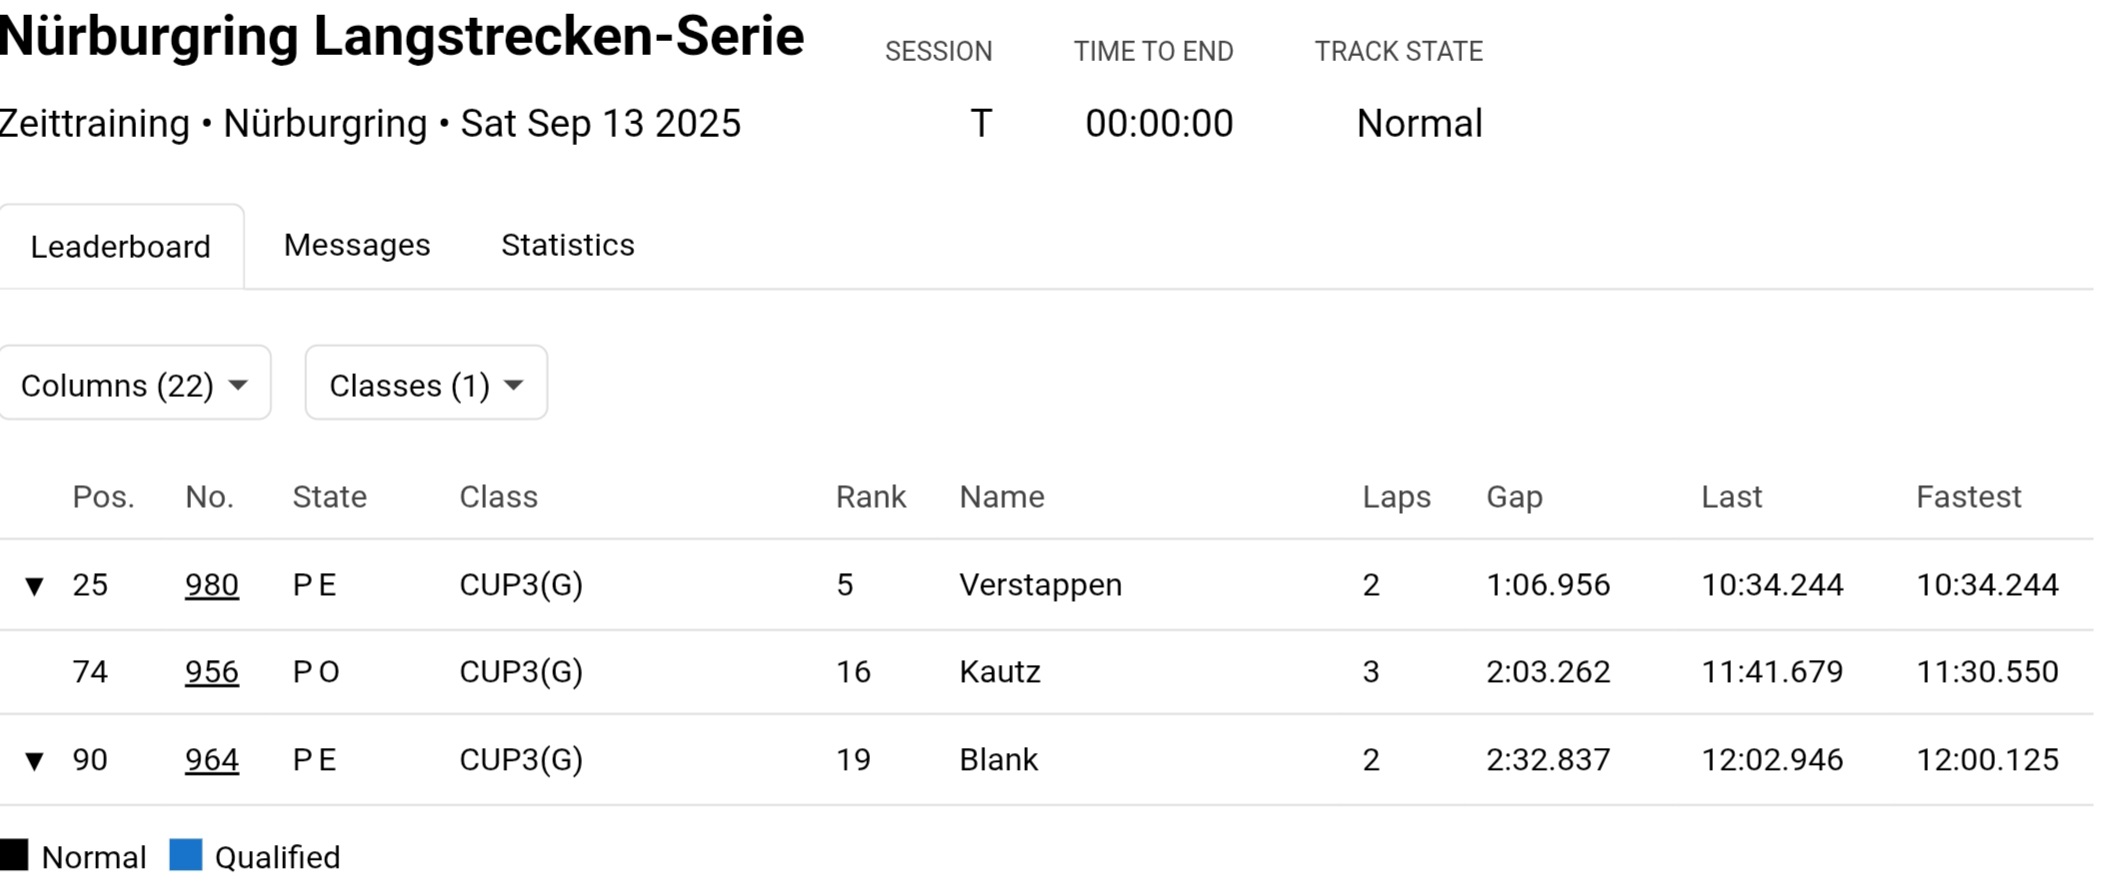The image size is (2101, 895).
Task: Click the black Normal legend swatch
Action: coord(14,855)
